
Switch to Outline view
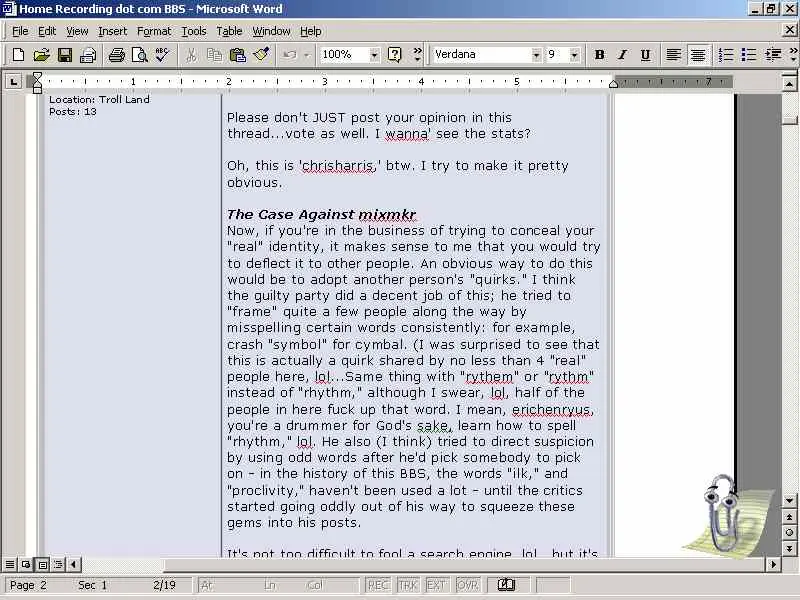tap(58, 564)
